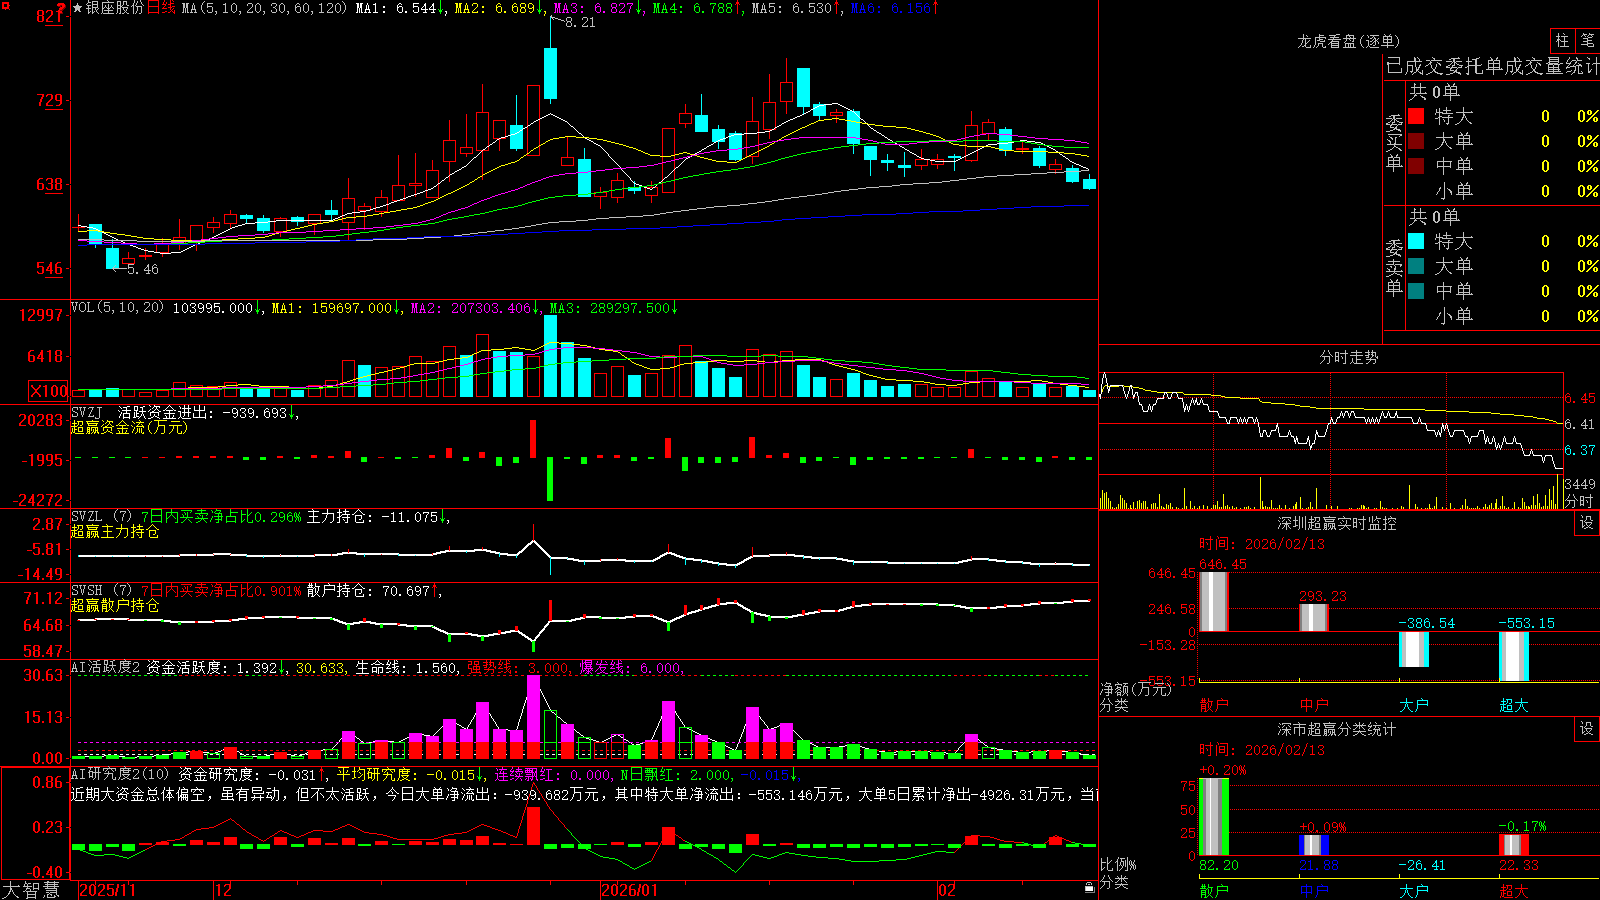Click the 超赢散户持仓 indicator label
1600x900 pixels.
coord(115,605)
